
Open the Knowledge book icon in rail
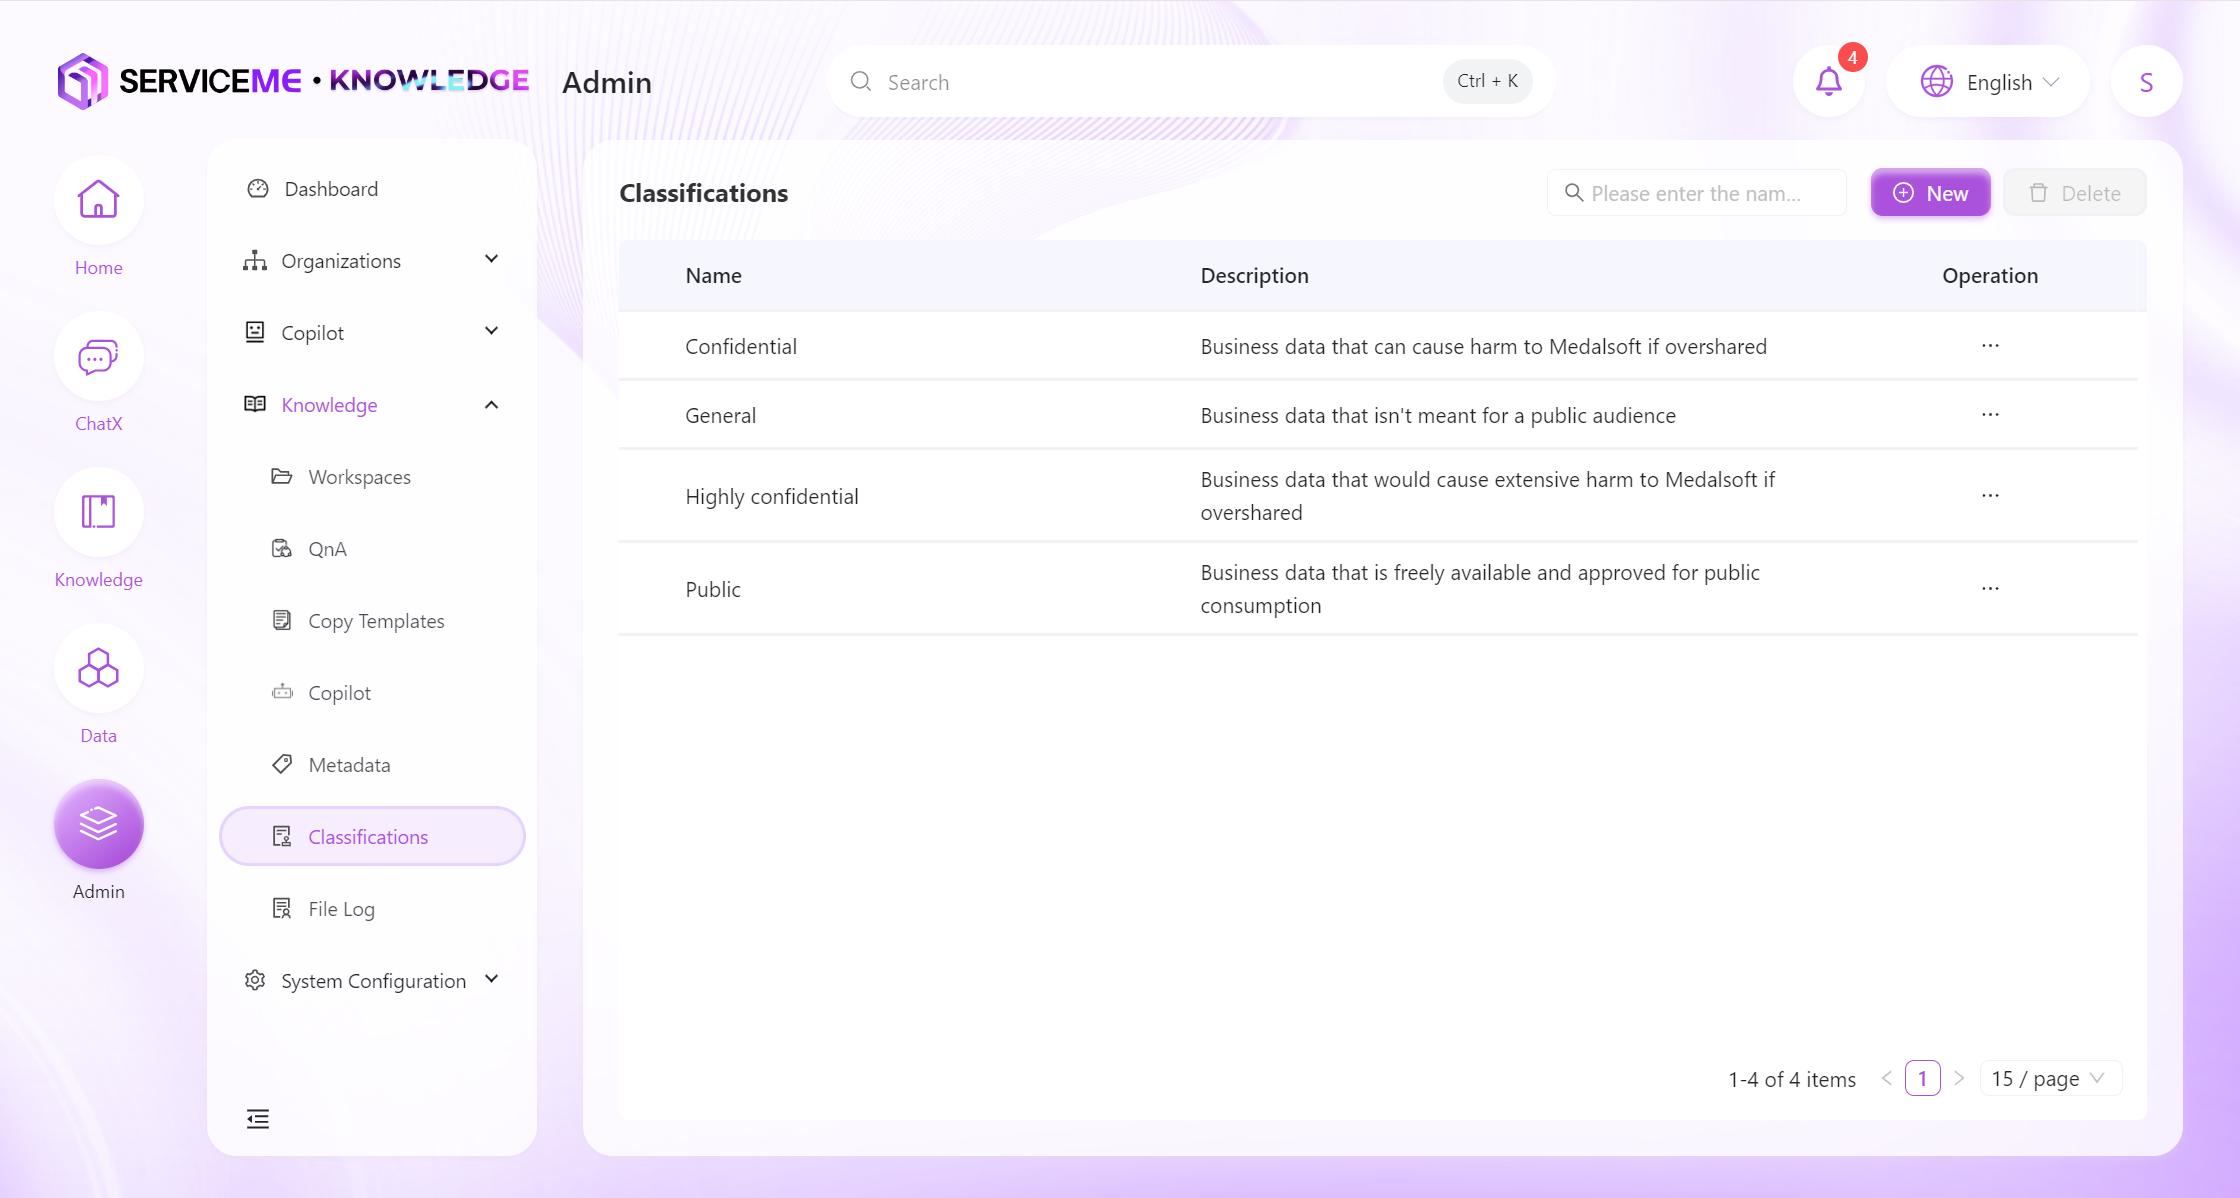point(98,512)
